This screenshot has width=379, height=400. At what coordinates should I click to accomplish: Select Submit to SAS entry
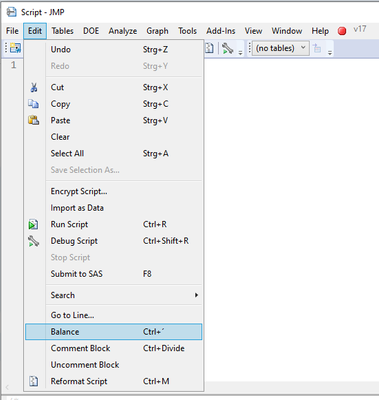[114, 274]
